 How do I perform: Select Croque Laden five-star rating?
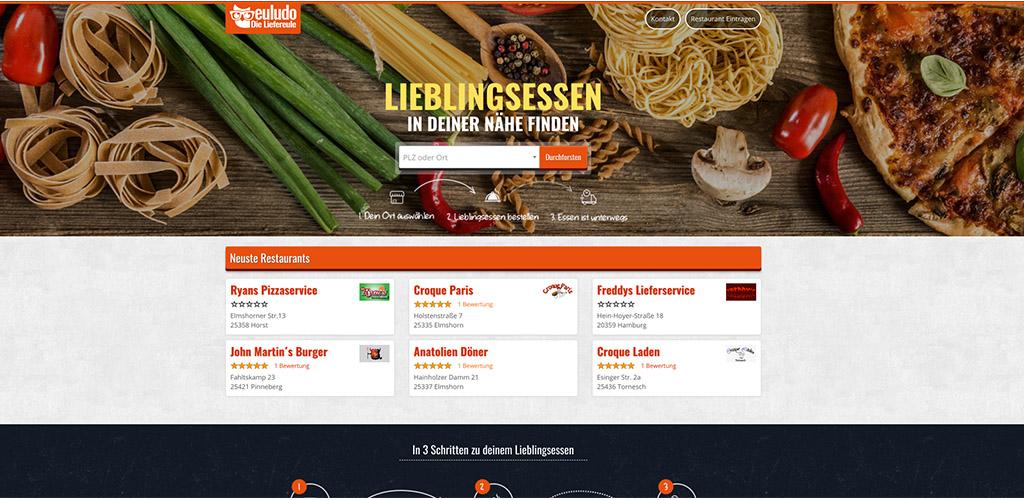coord(615,366)
